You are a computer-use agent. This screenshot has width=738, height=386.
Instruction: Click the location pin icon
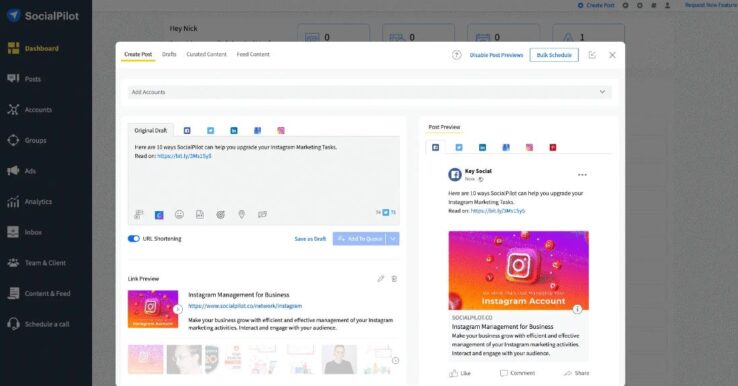tap(241, 214)
